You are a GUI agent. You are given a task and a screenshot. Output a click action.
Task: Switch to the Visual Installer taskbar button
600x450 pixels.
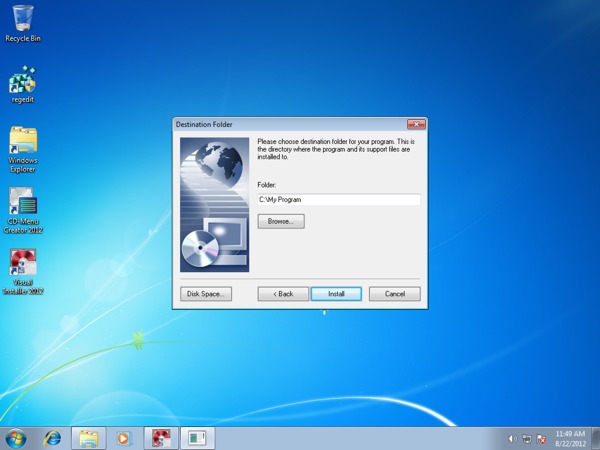(161, 439)
